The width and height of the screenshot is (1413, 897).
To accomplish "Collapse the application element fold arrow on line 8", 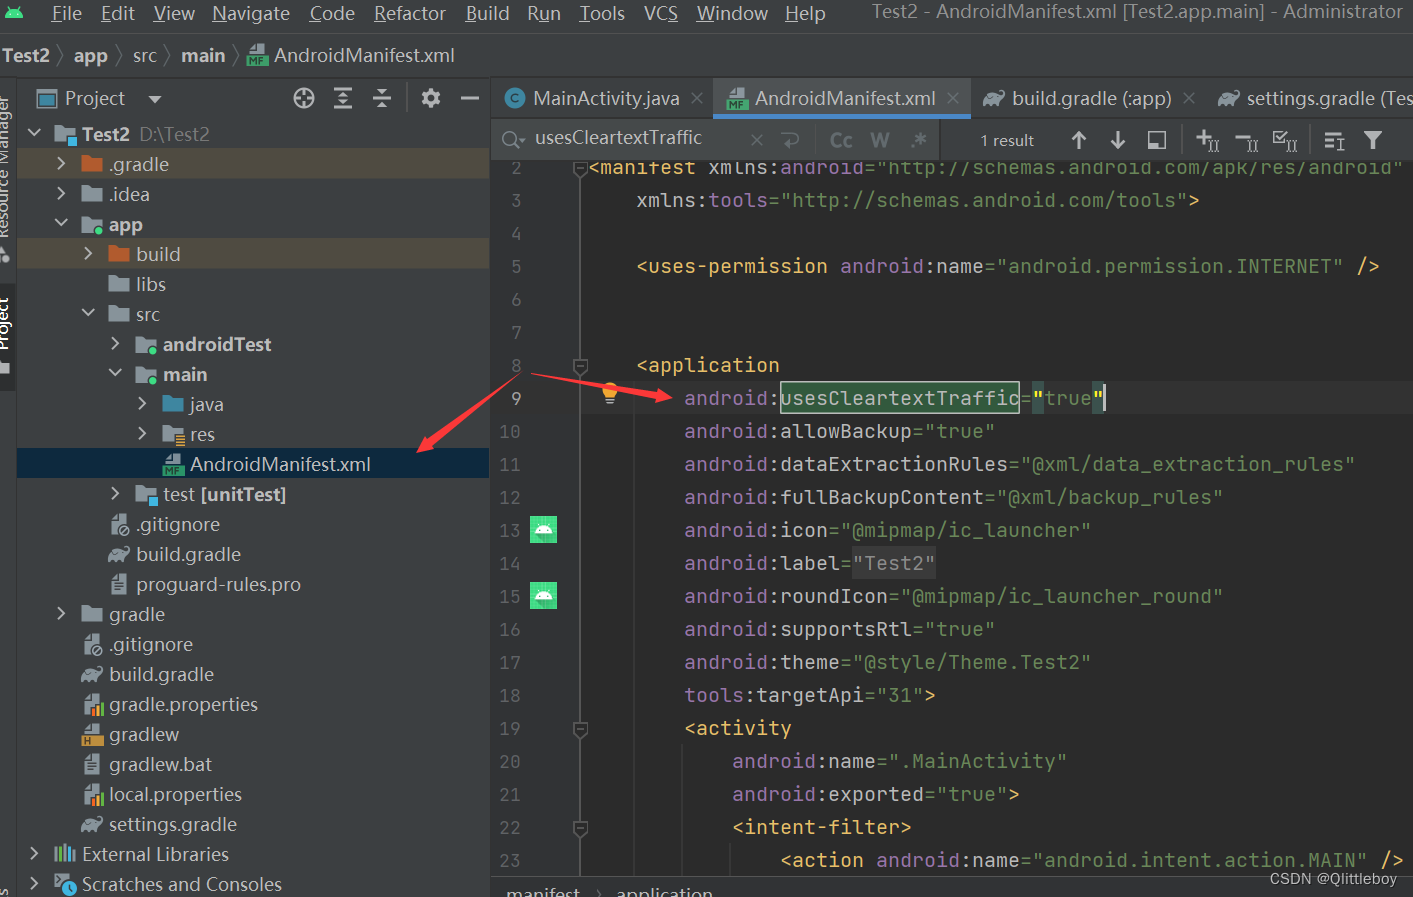I will [x=580, y=366].
